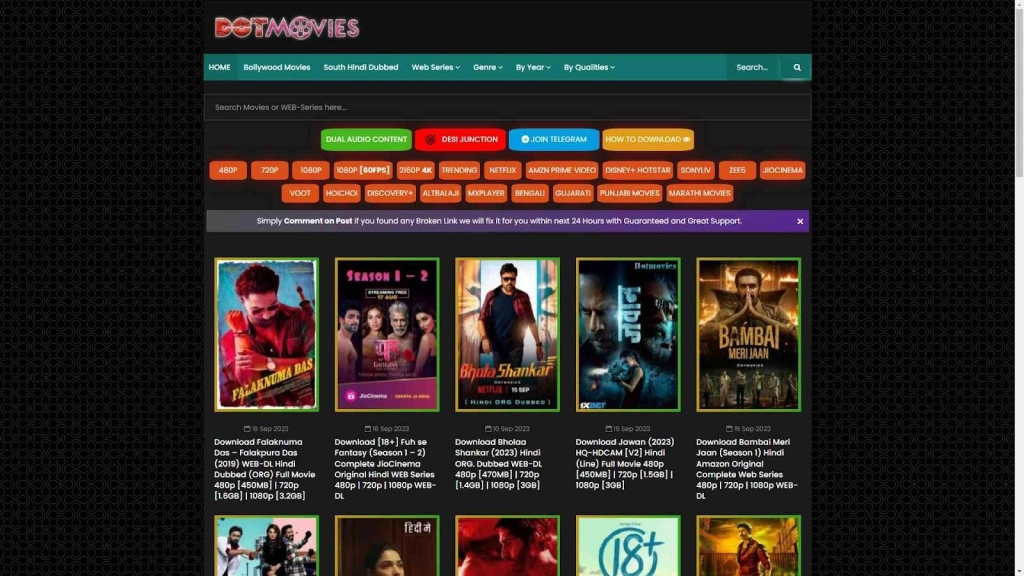Image resolution: width=1024 pixels, height=576 pixels.
Task: Dismiss the broken link notice with the X
Action: [x=799, y=220]
